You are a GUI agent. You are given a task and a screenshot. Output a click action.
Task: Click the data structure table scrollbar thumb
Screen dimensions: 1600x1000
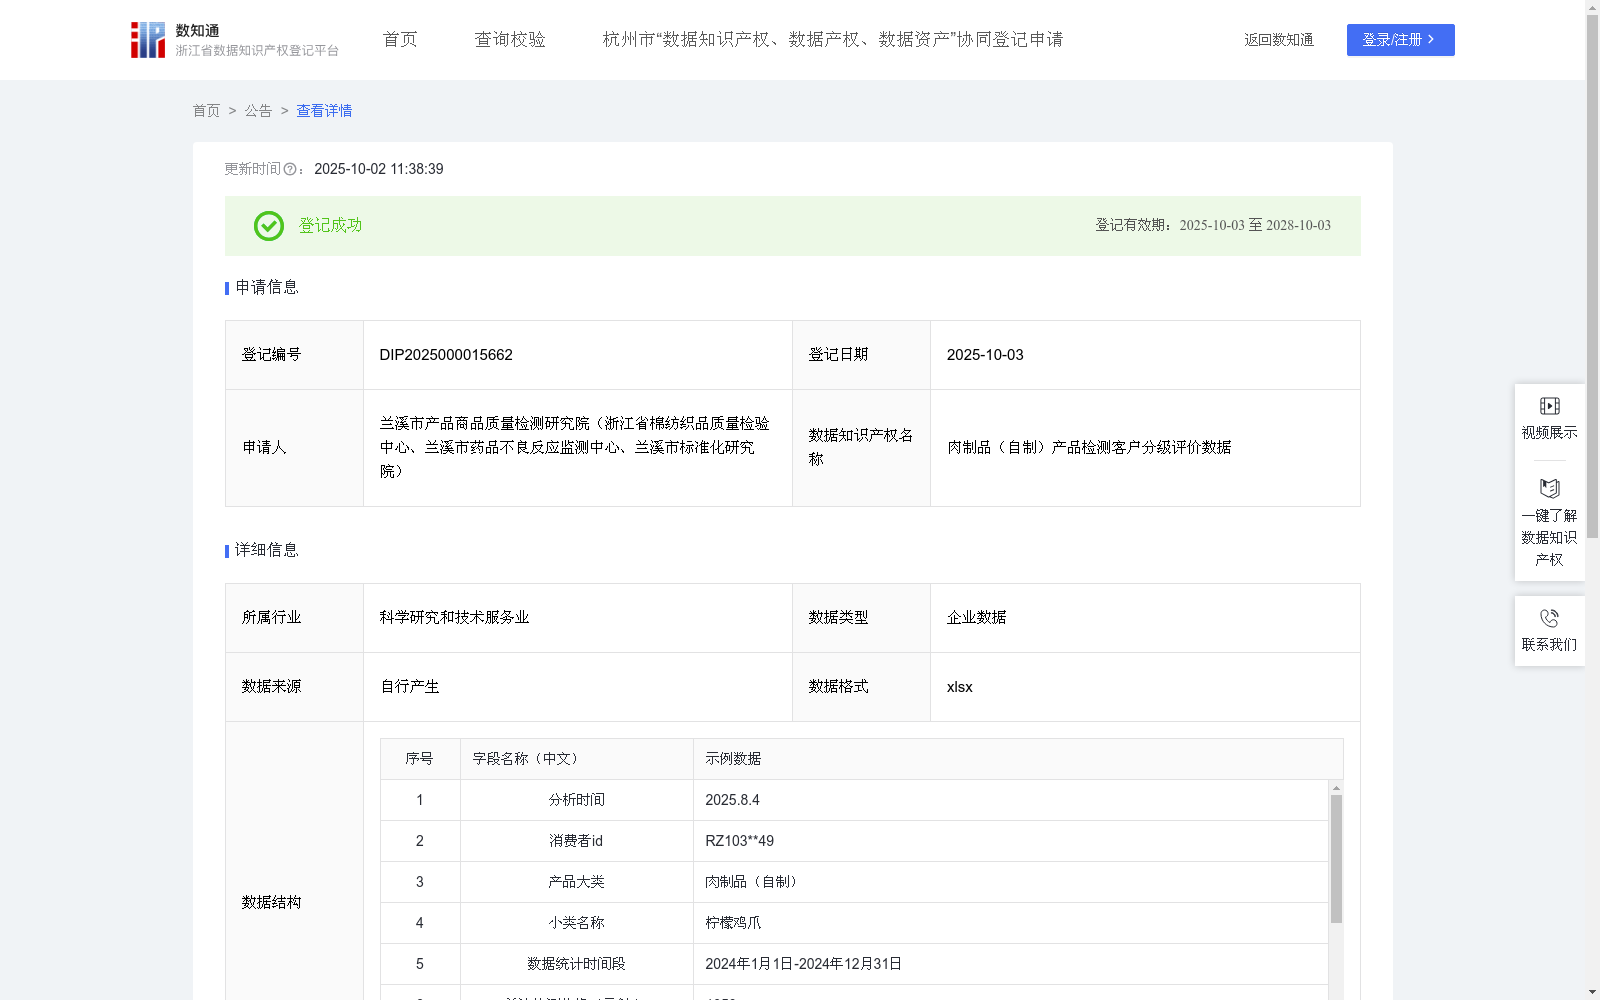pos(1336,859)
